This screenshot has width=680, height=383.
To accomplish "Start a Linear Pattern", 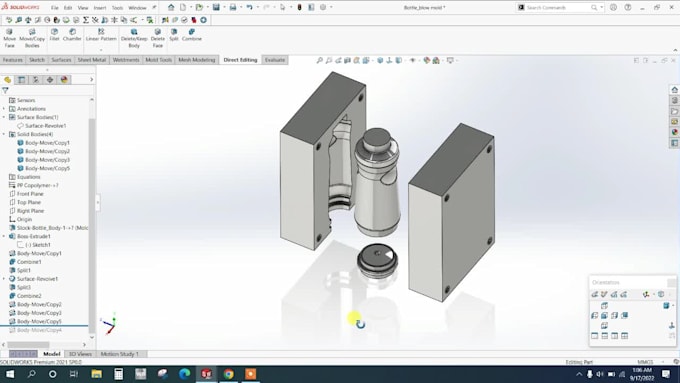I will click(x=101, y=35).
